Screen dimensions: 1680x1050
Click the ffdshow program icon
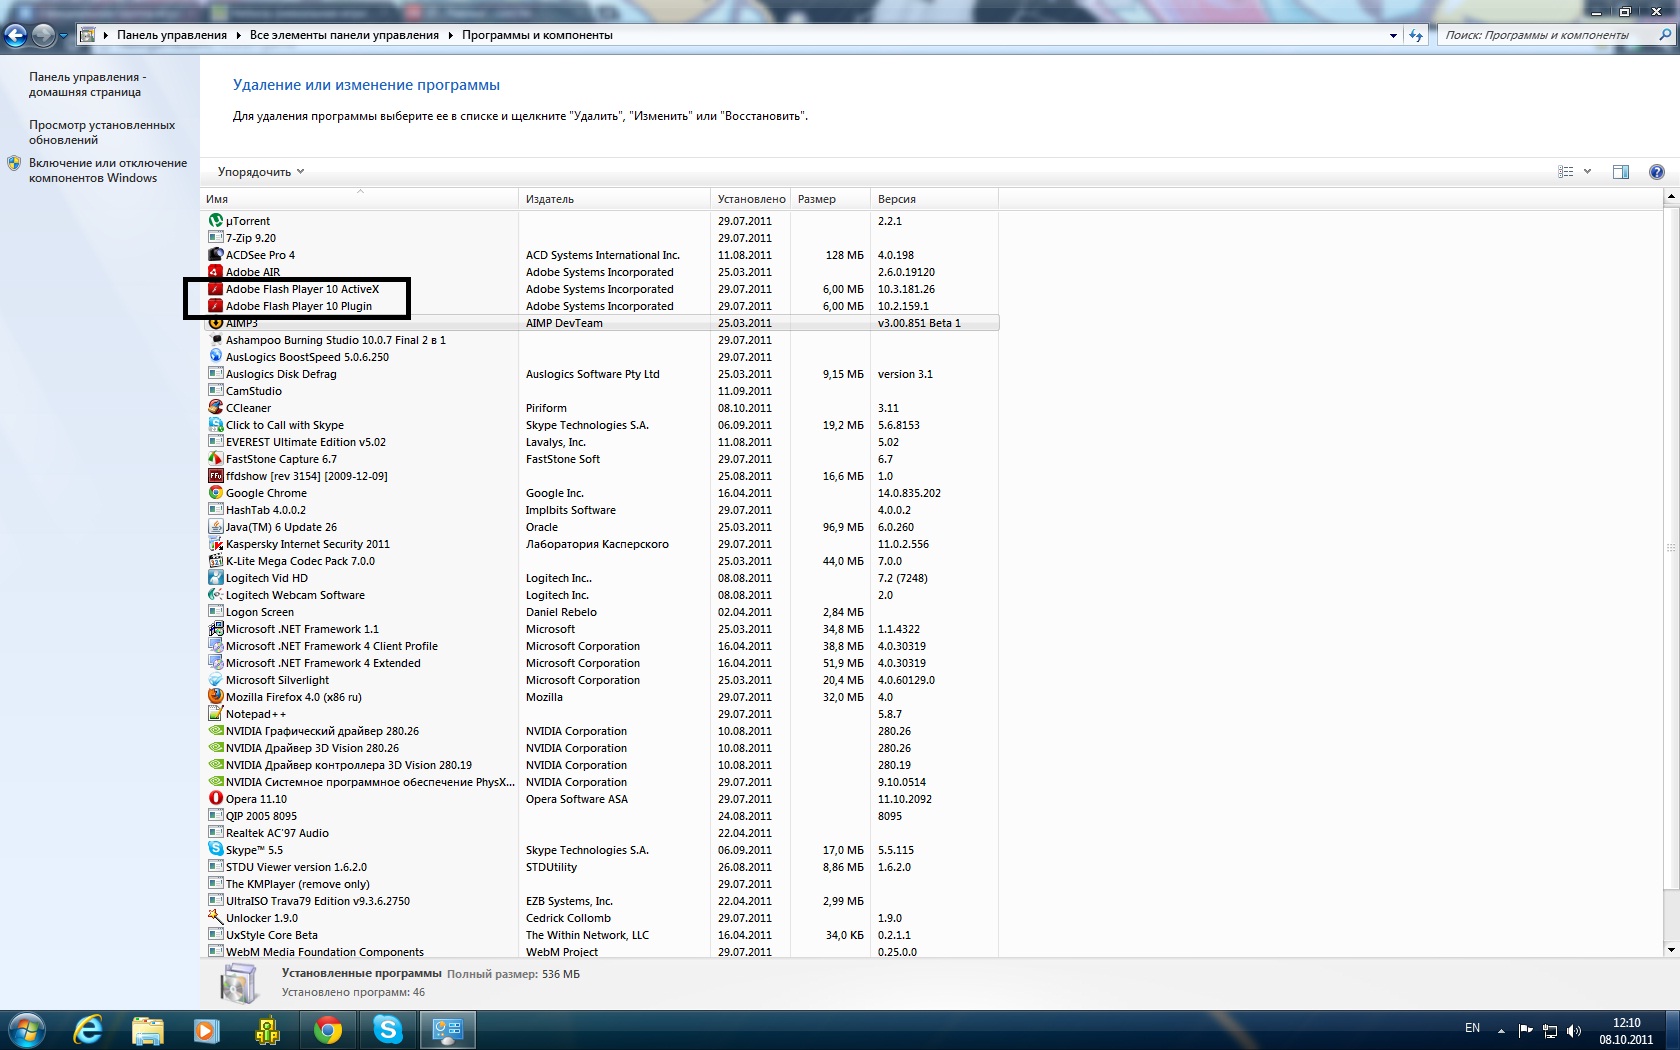point(215,476)
